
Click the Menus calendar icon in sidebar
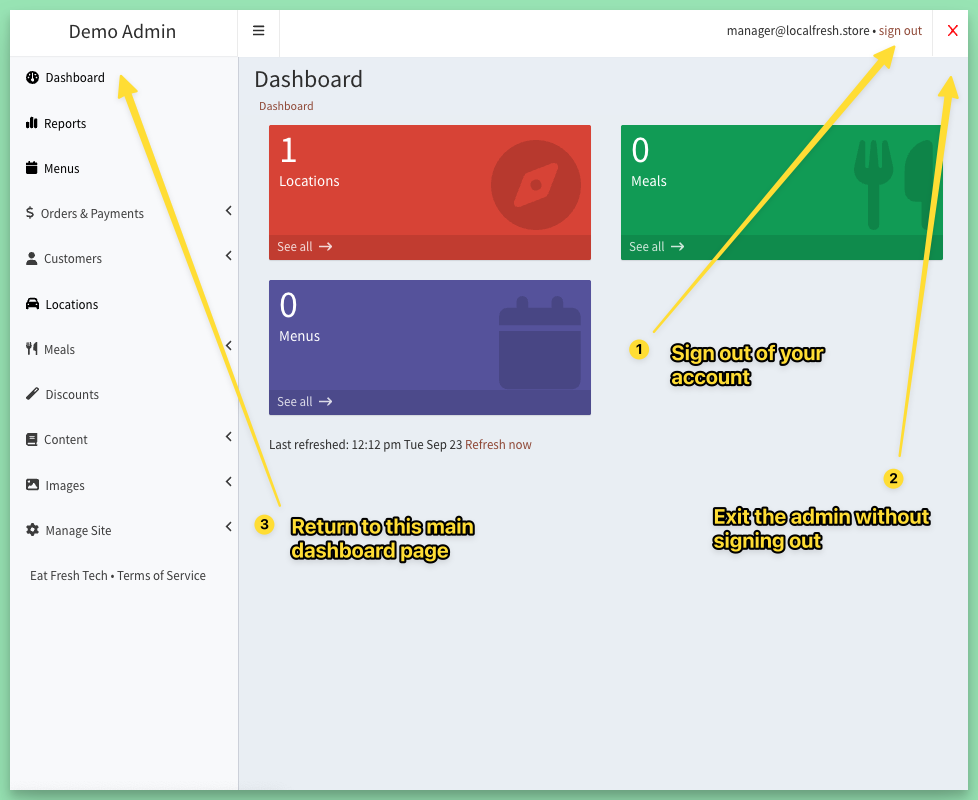(x=32, y=168)
